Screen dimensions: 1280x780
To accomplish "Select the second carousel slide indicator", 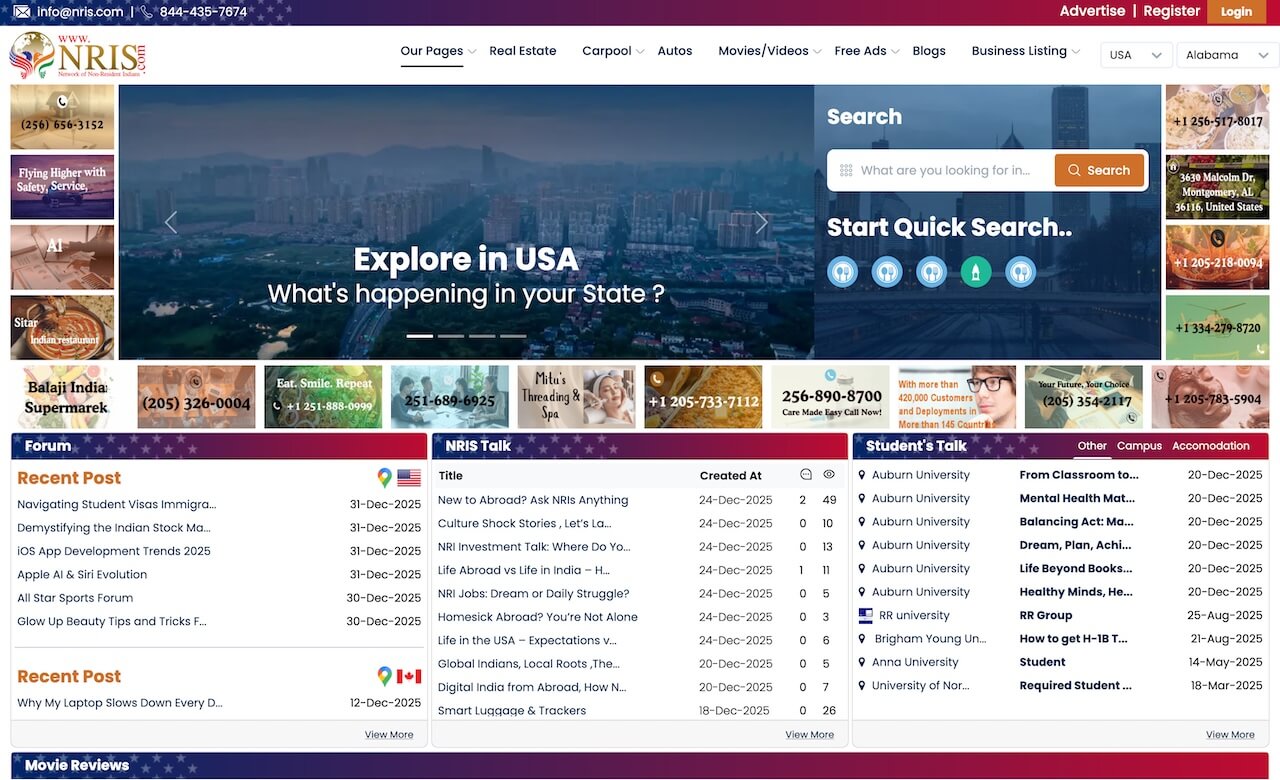I will click(451, 336).
